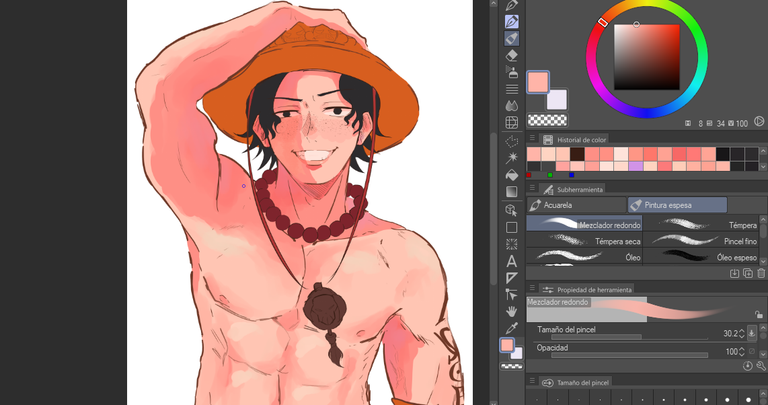The width and height of the screenshot is (768, 405).
Task: Select the Frame border tool
Action: coord(512,244)
